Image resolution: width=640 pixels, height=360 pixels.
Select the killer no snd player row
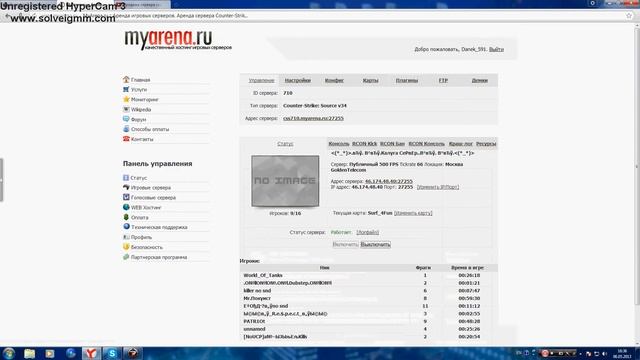click(369, 291)
